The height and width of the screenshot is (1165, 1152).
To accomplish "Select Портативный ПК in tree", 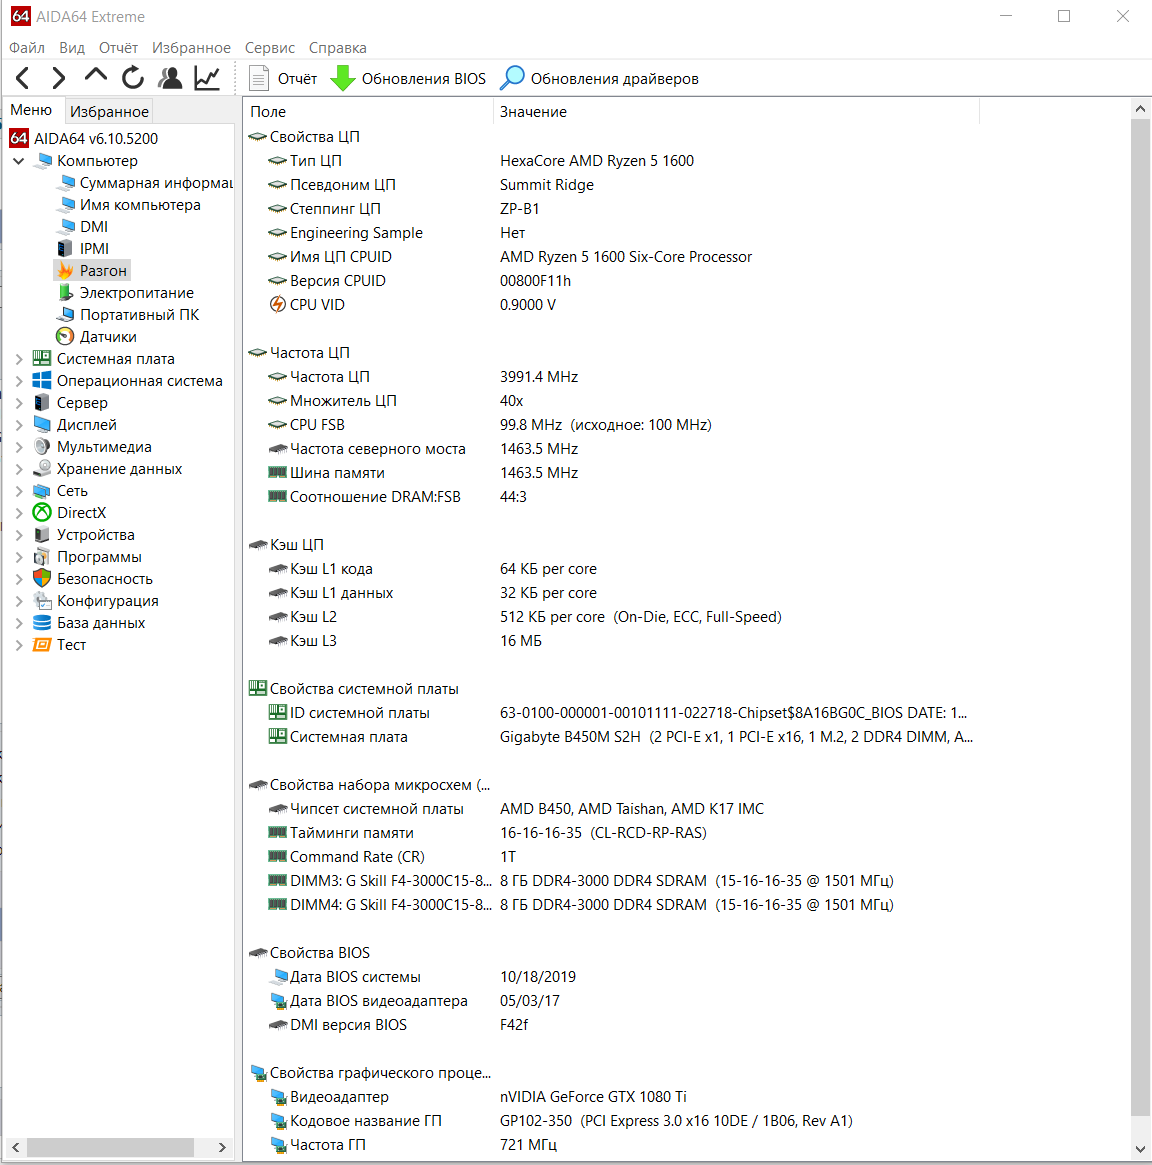I will click(128, 315).
